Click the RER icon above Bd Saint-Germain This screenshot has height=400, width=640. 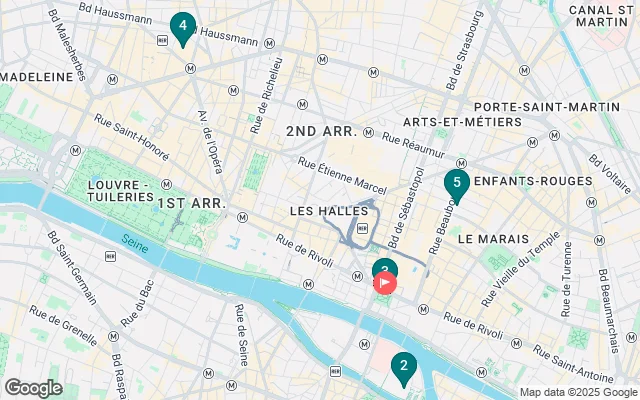pyautogui.click(x=110, y=256)
